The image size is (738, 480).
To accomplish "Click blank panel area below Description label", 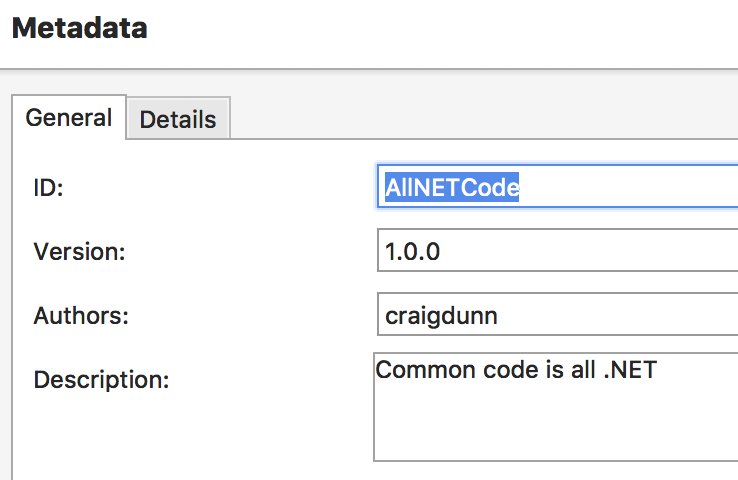I will (x=150, y=440).
